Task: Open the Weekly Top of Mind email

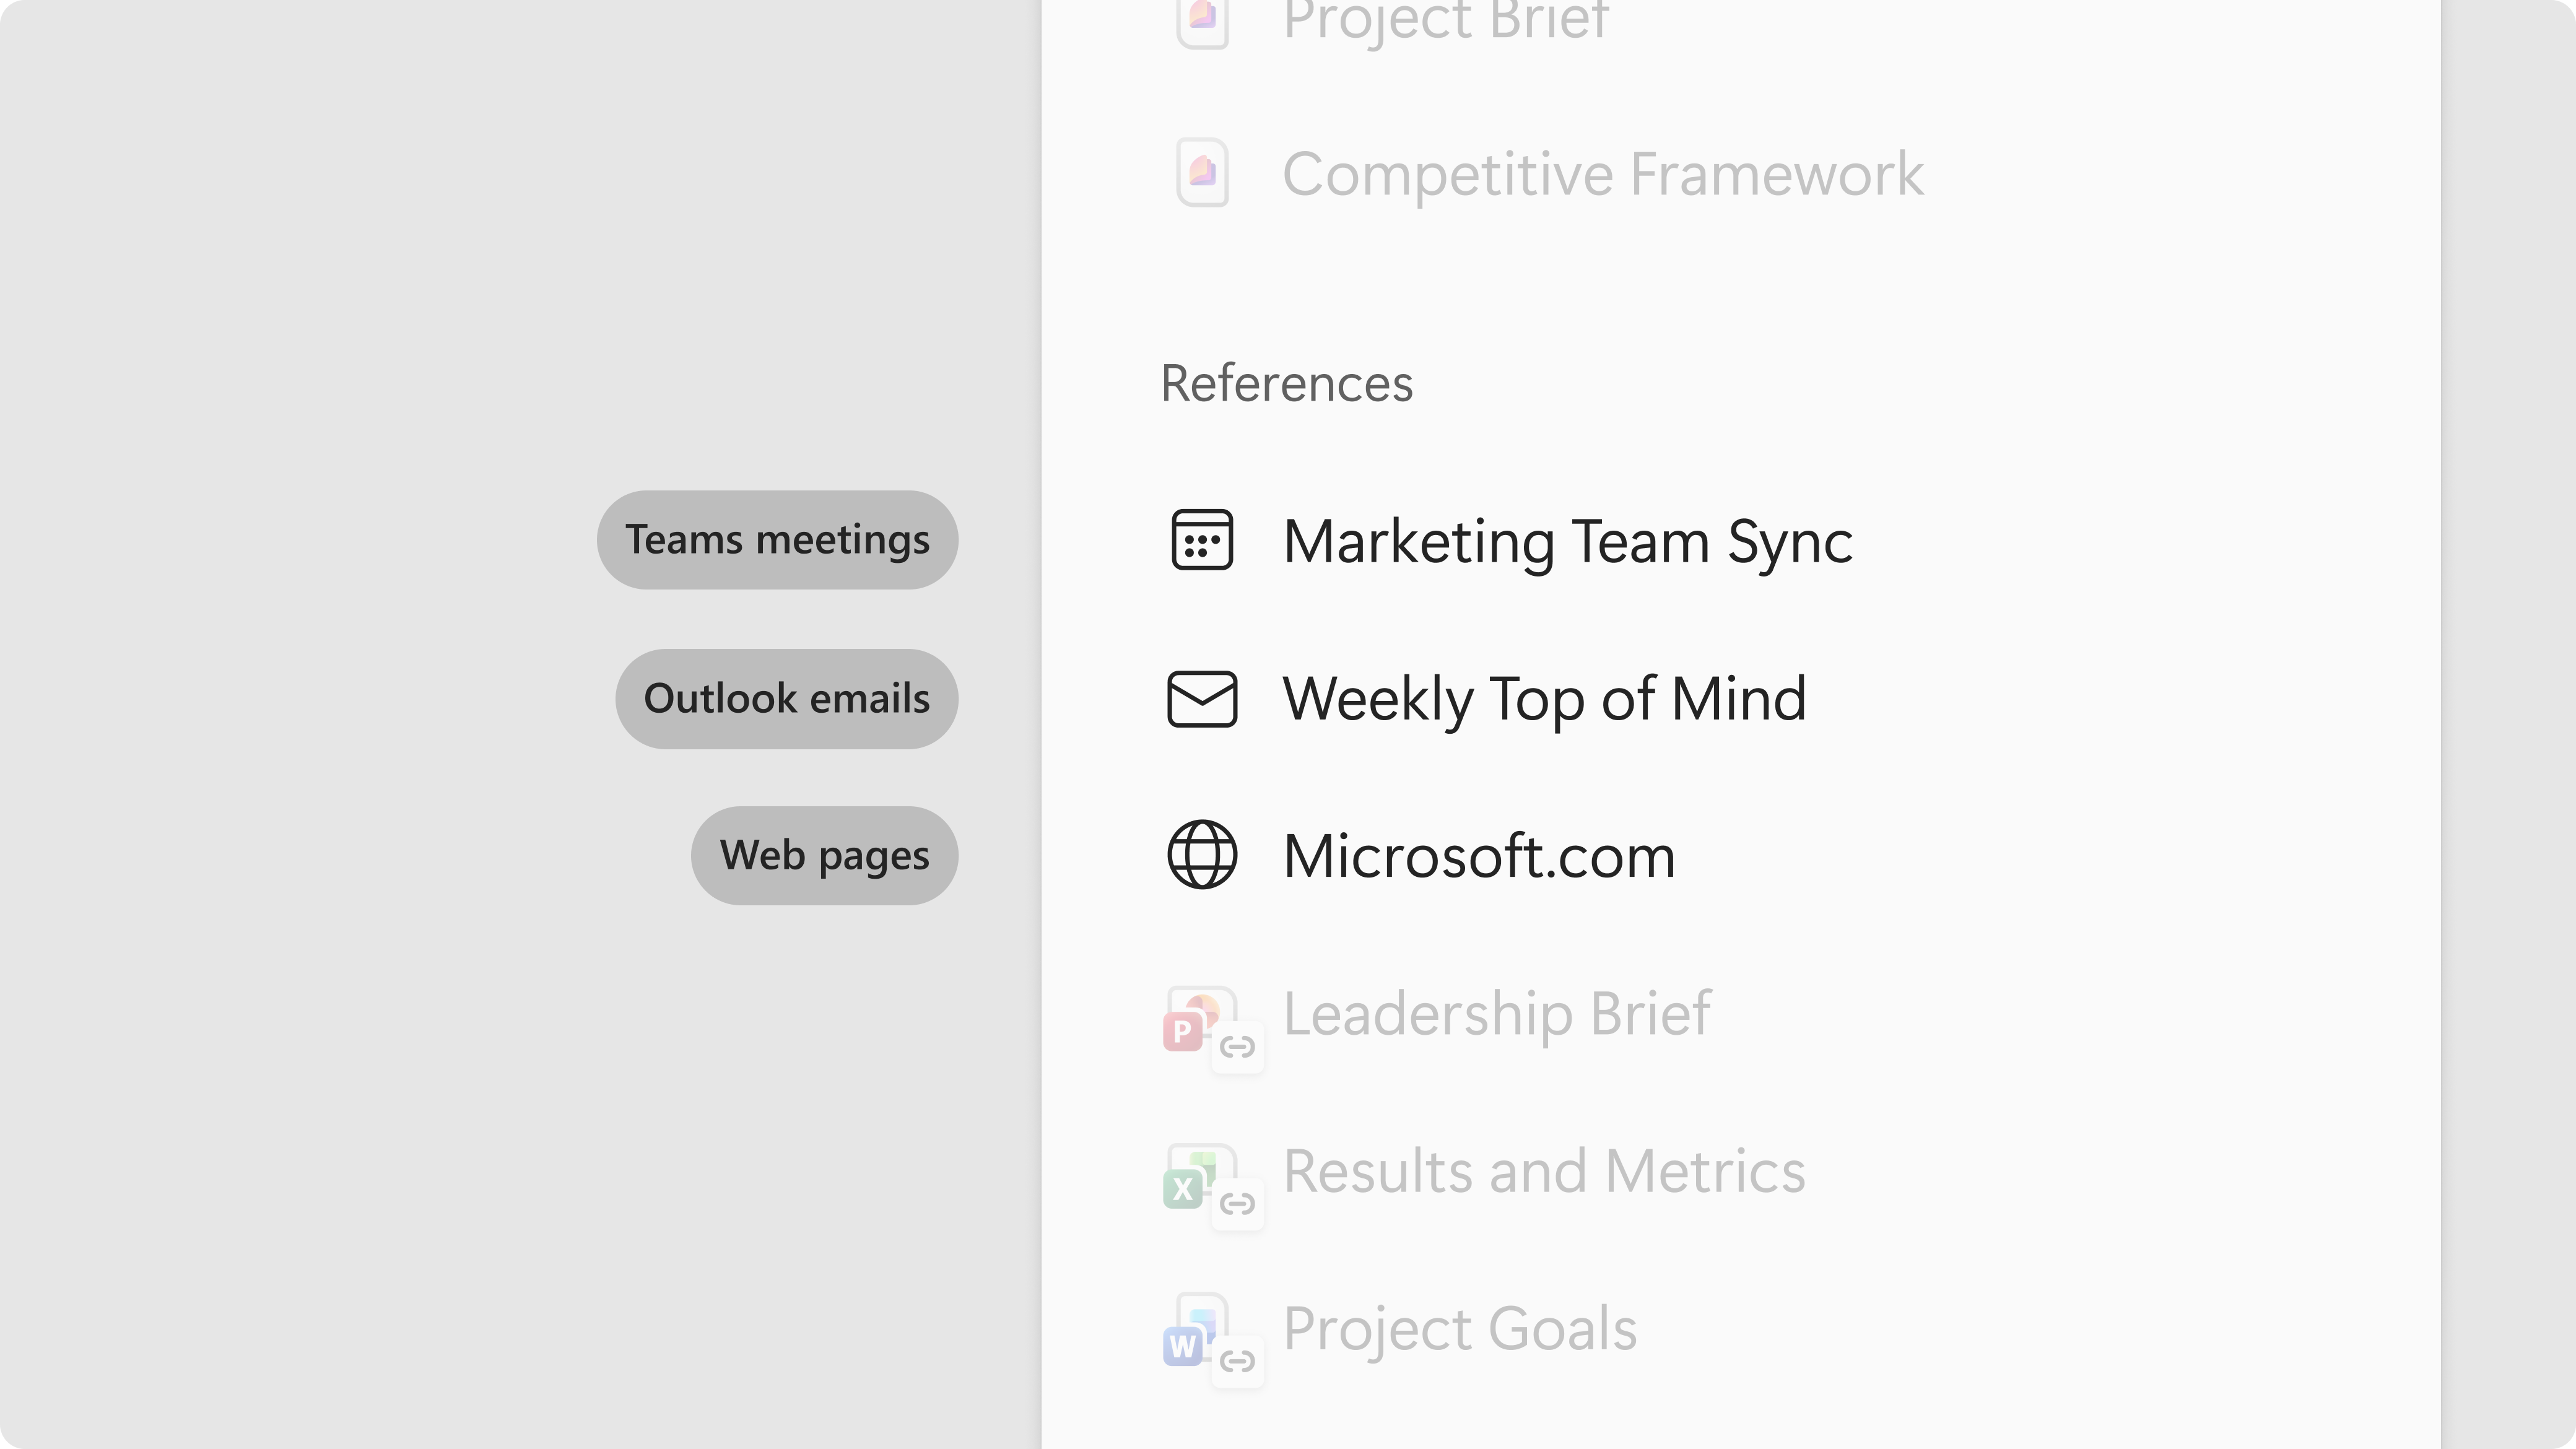Action: click(1544, 699)
